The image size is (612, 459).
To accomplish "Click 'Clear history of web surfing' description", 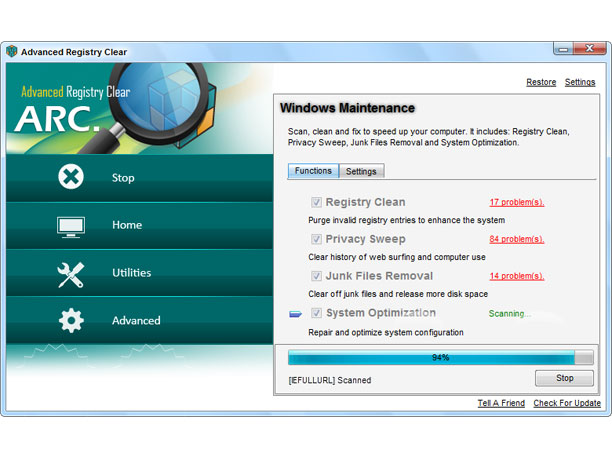I will 397,257.
